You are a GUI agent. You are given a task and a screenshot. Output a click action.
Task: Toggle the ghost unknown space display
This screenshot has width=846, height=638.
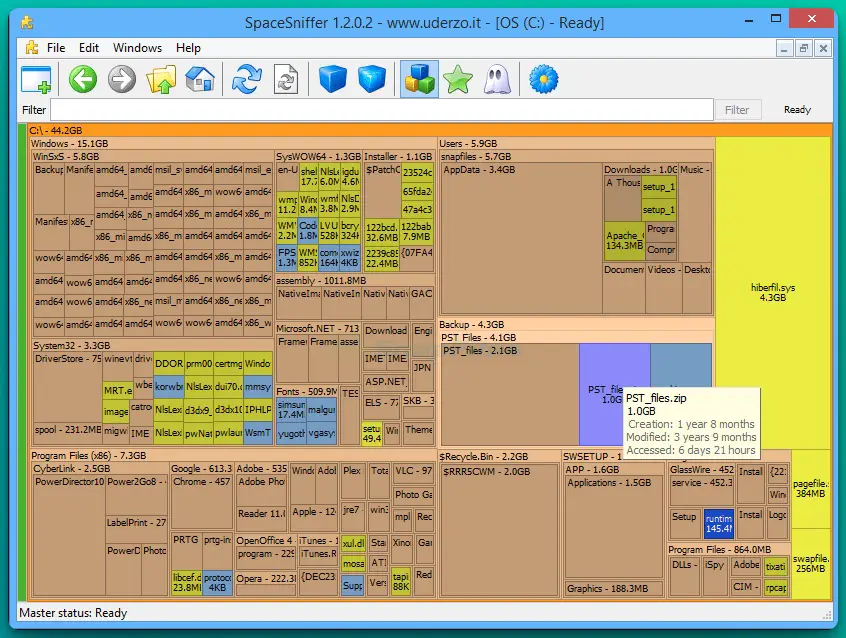point(497,79)
